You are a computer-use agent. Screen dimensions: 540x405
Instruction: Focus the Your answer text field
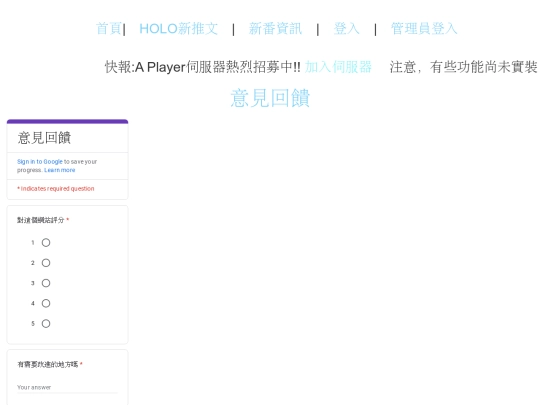coord(67,387)
